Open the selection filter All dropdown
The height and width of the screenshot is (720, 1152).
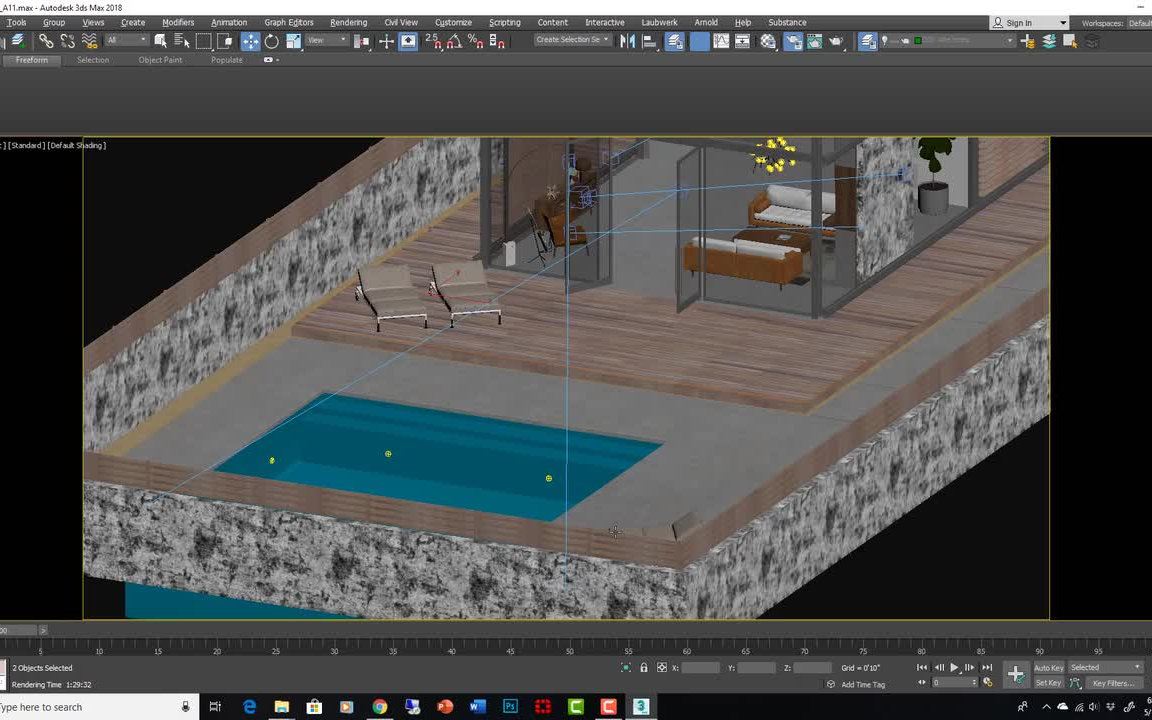pyautogui.click(x=125, y=41)
